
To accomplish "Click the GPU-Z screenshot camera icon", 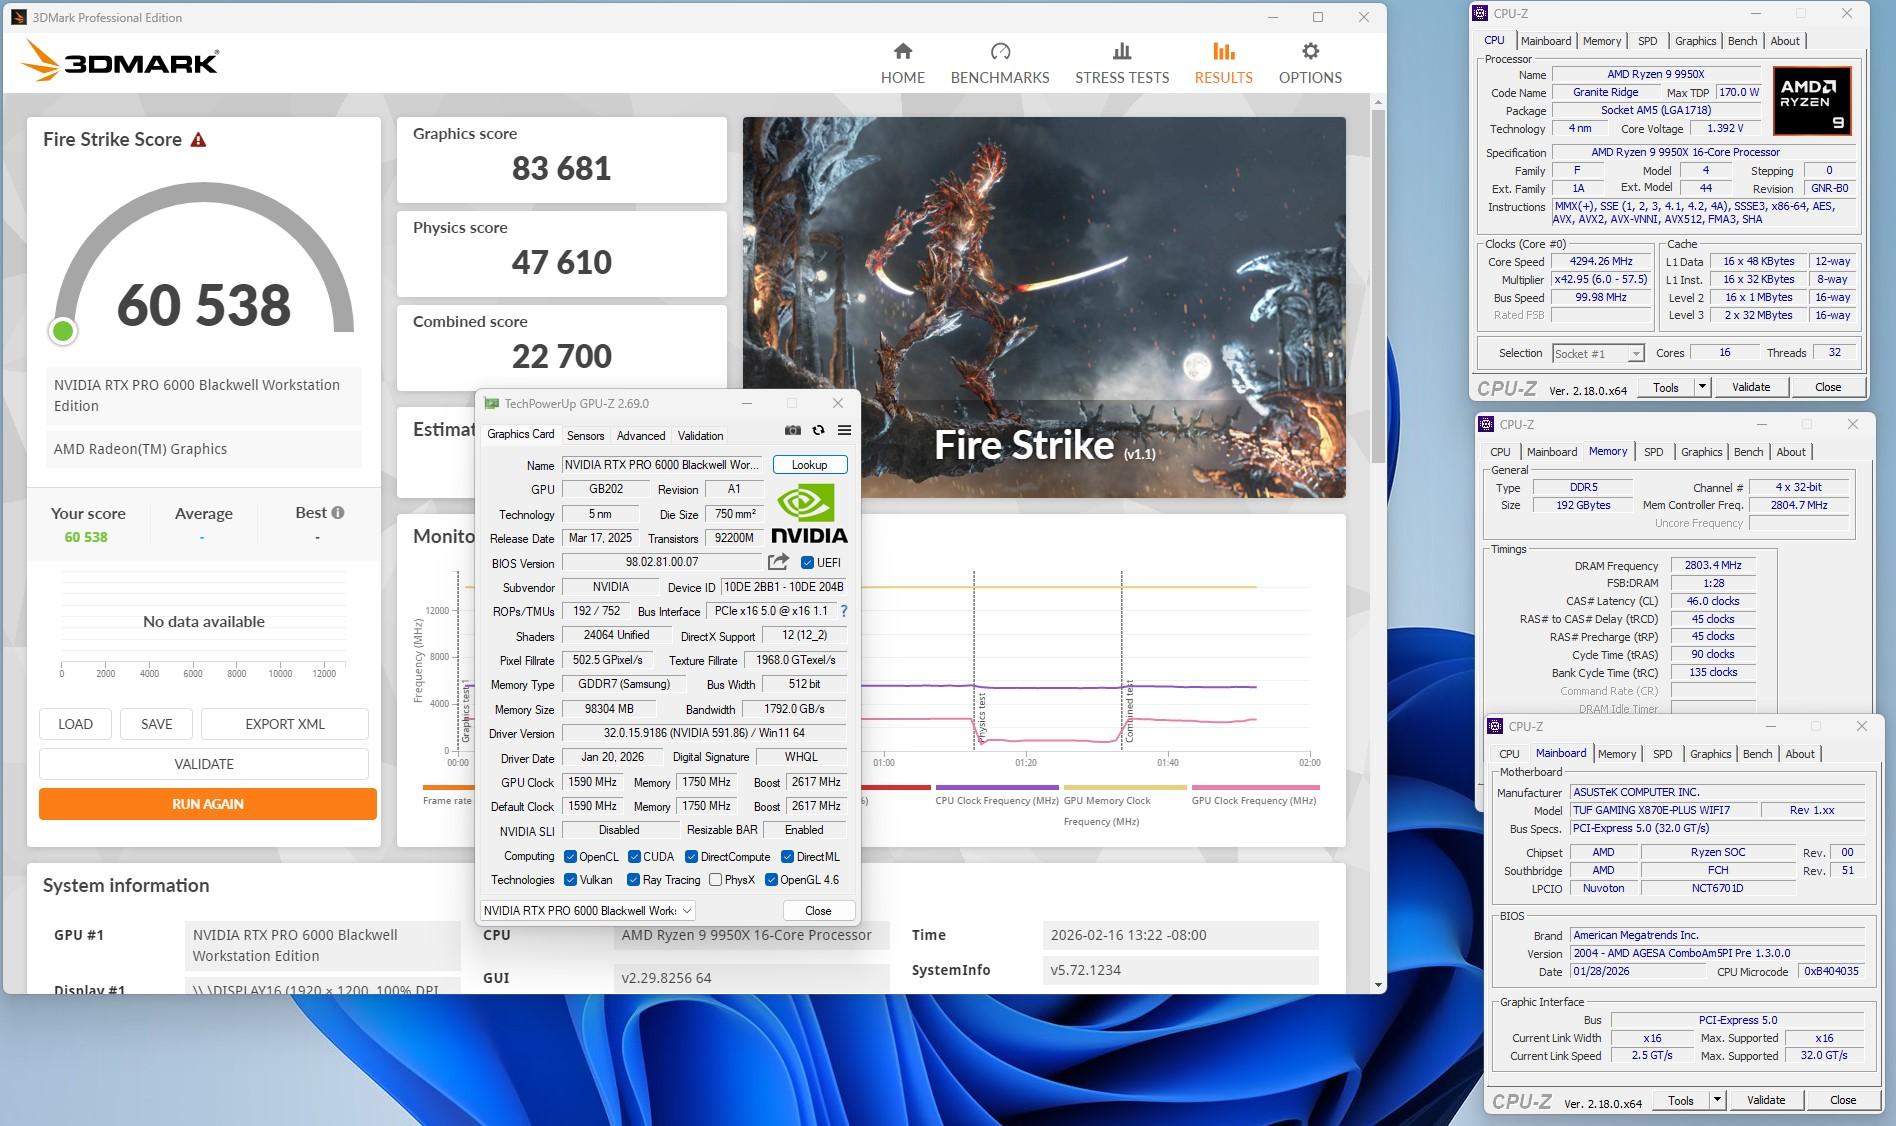I will pyautogui.click(x=792, y=430).
